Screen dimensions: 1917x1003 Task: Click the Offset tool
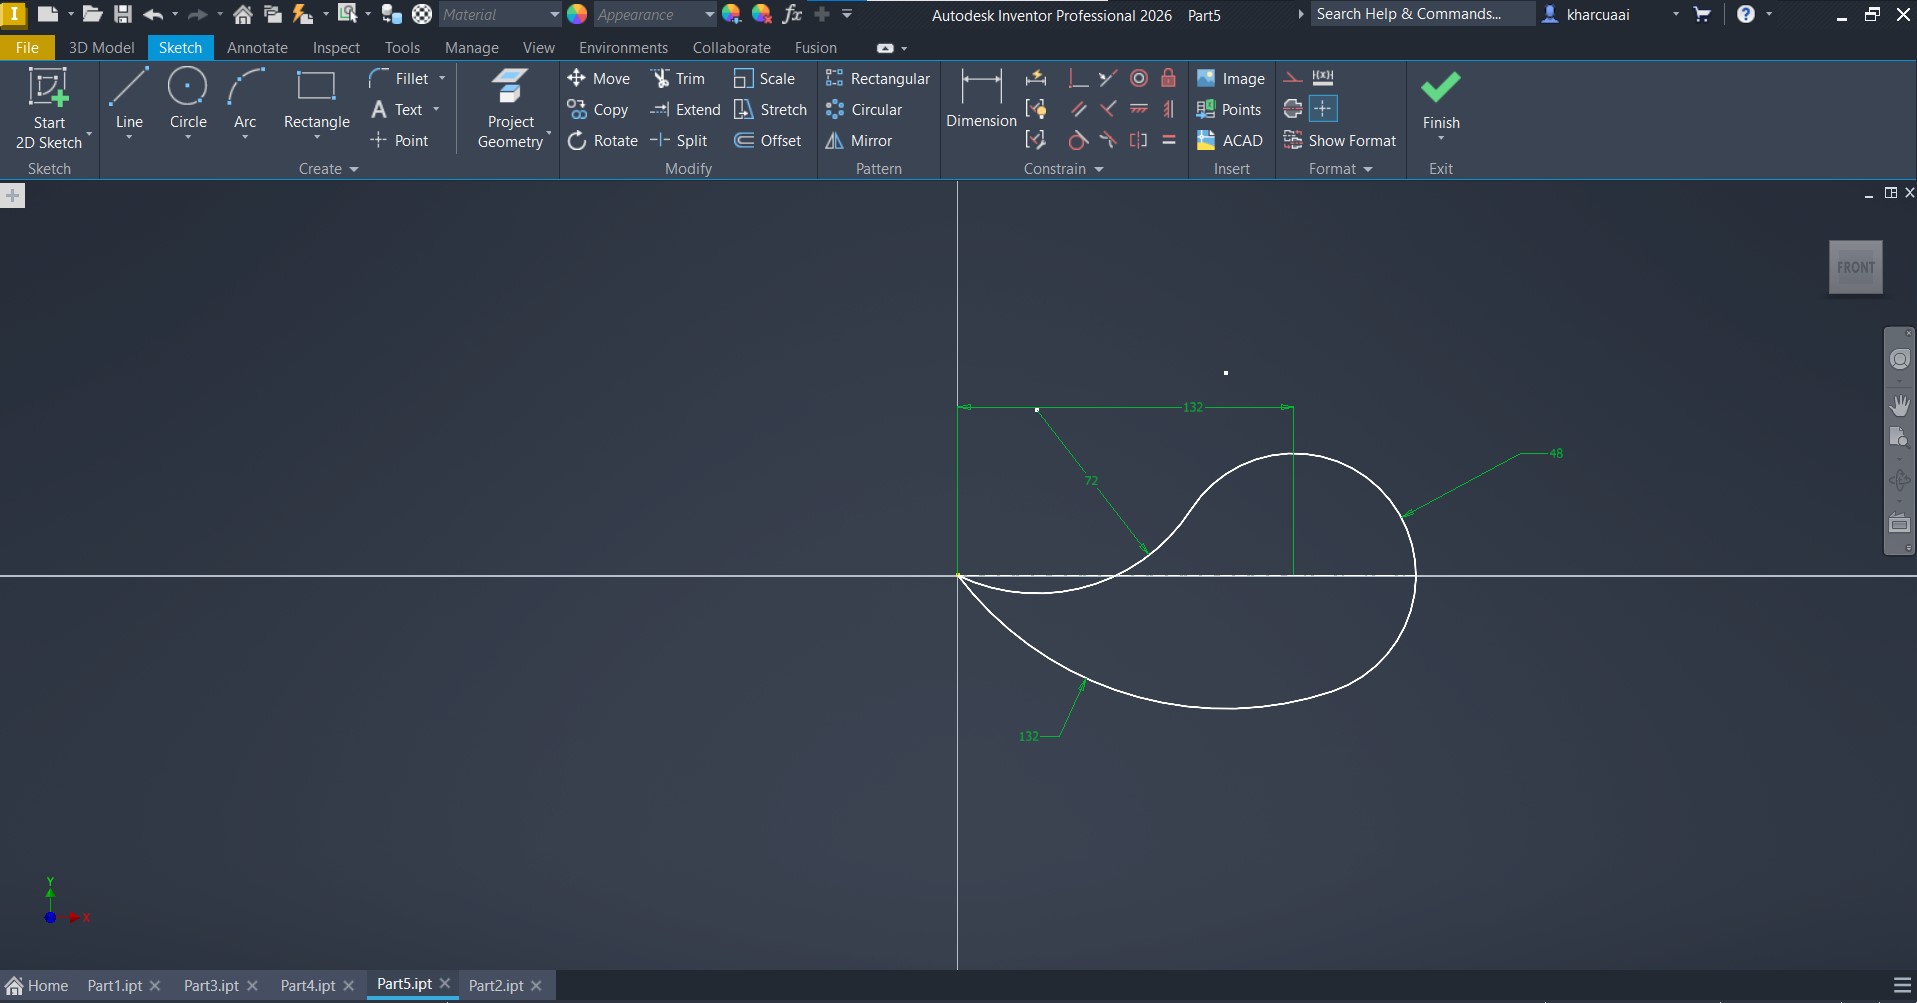(768, 141)
